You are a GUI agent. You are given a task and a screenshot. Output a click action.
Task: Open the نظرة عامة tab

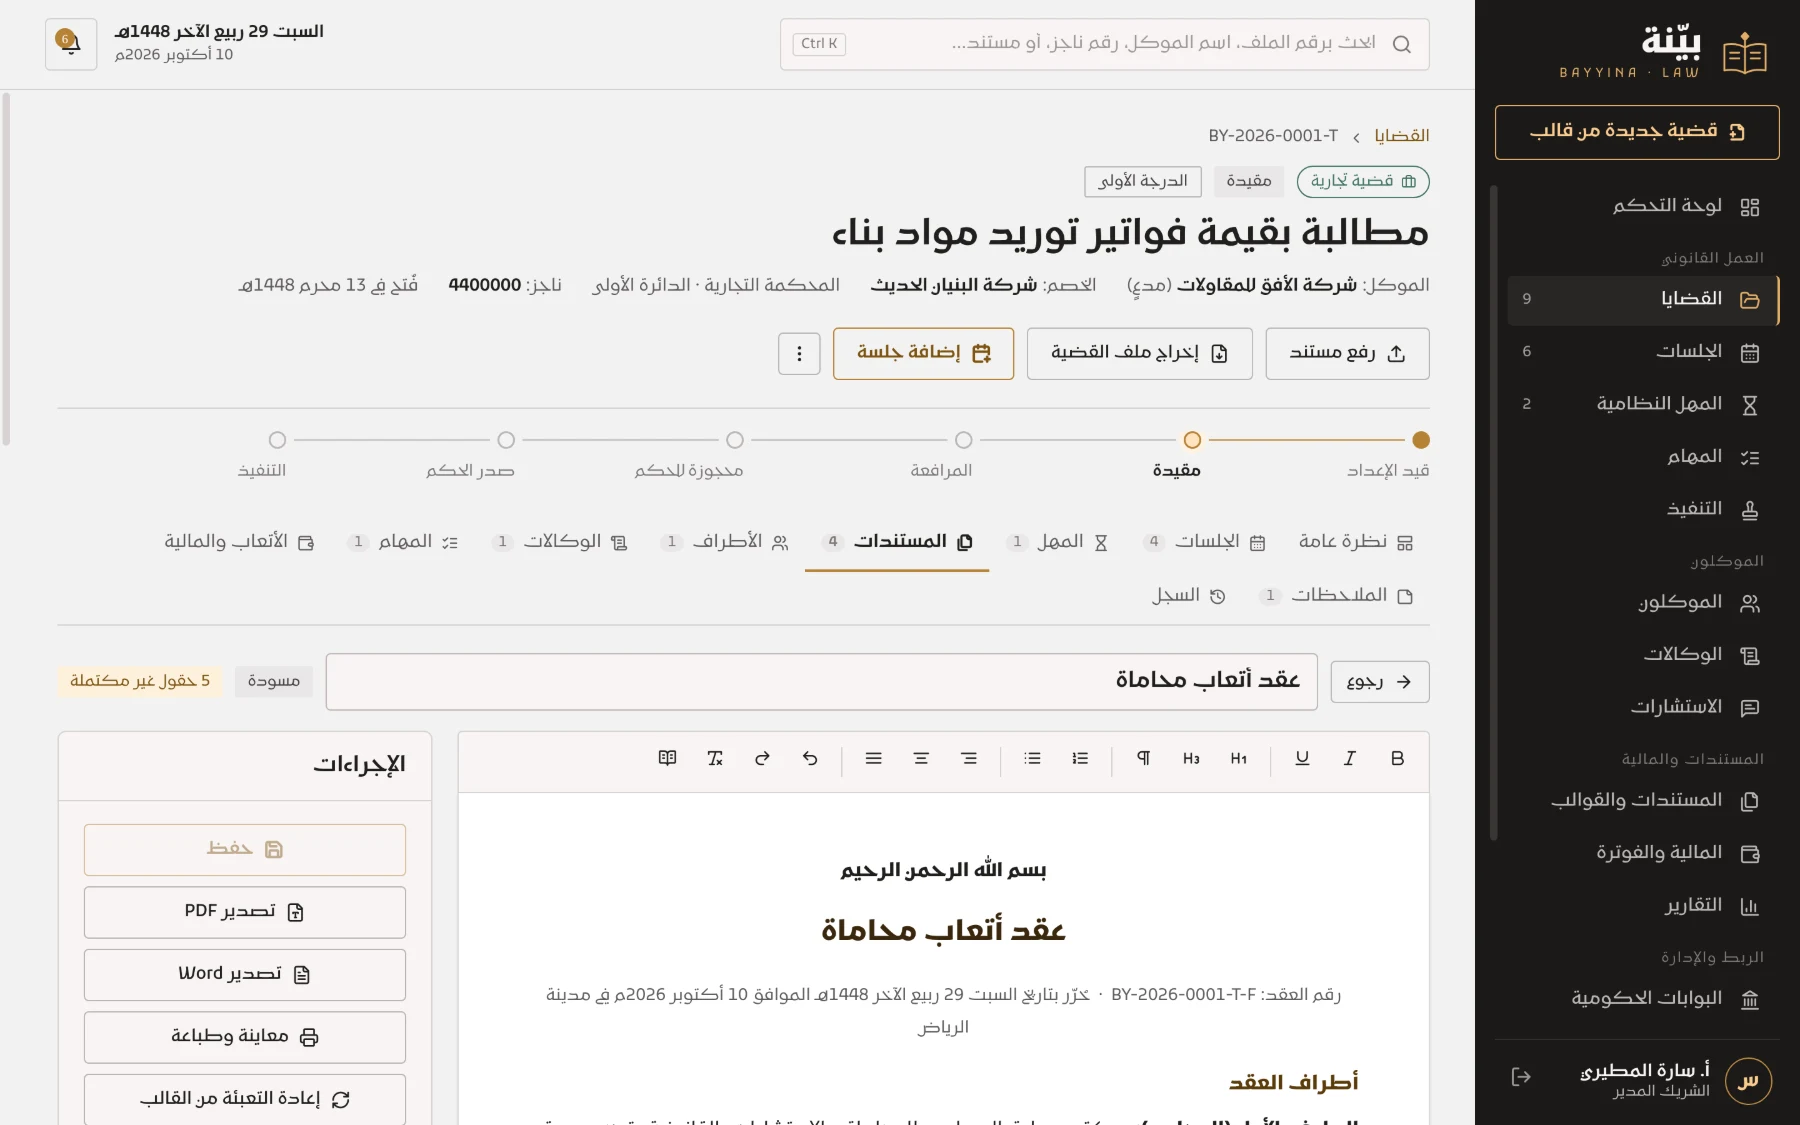[1355, 542]
